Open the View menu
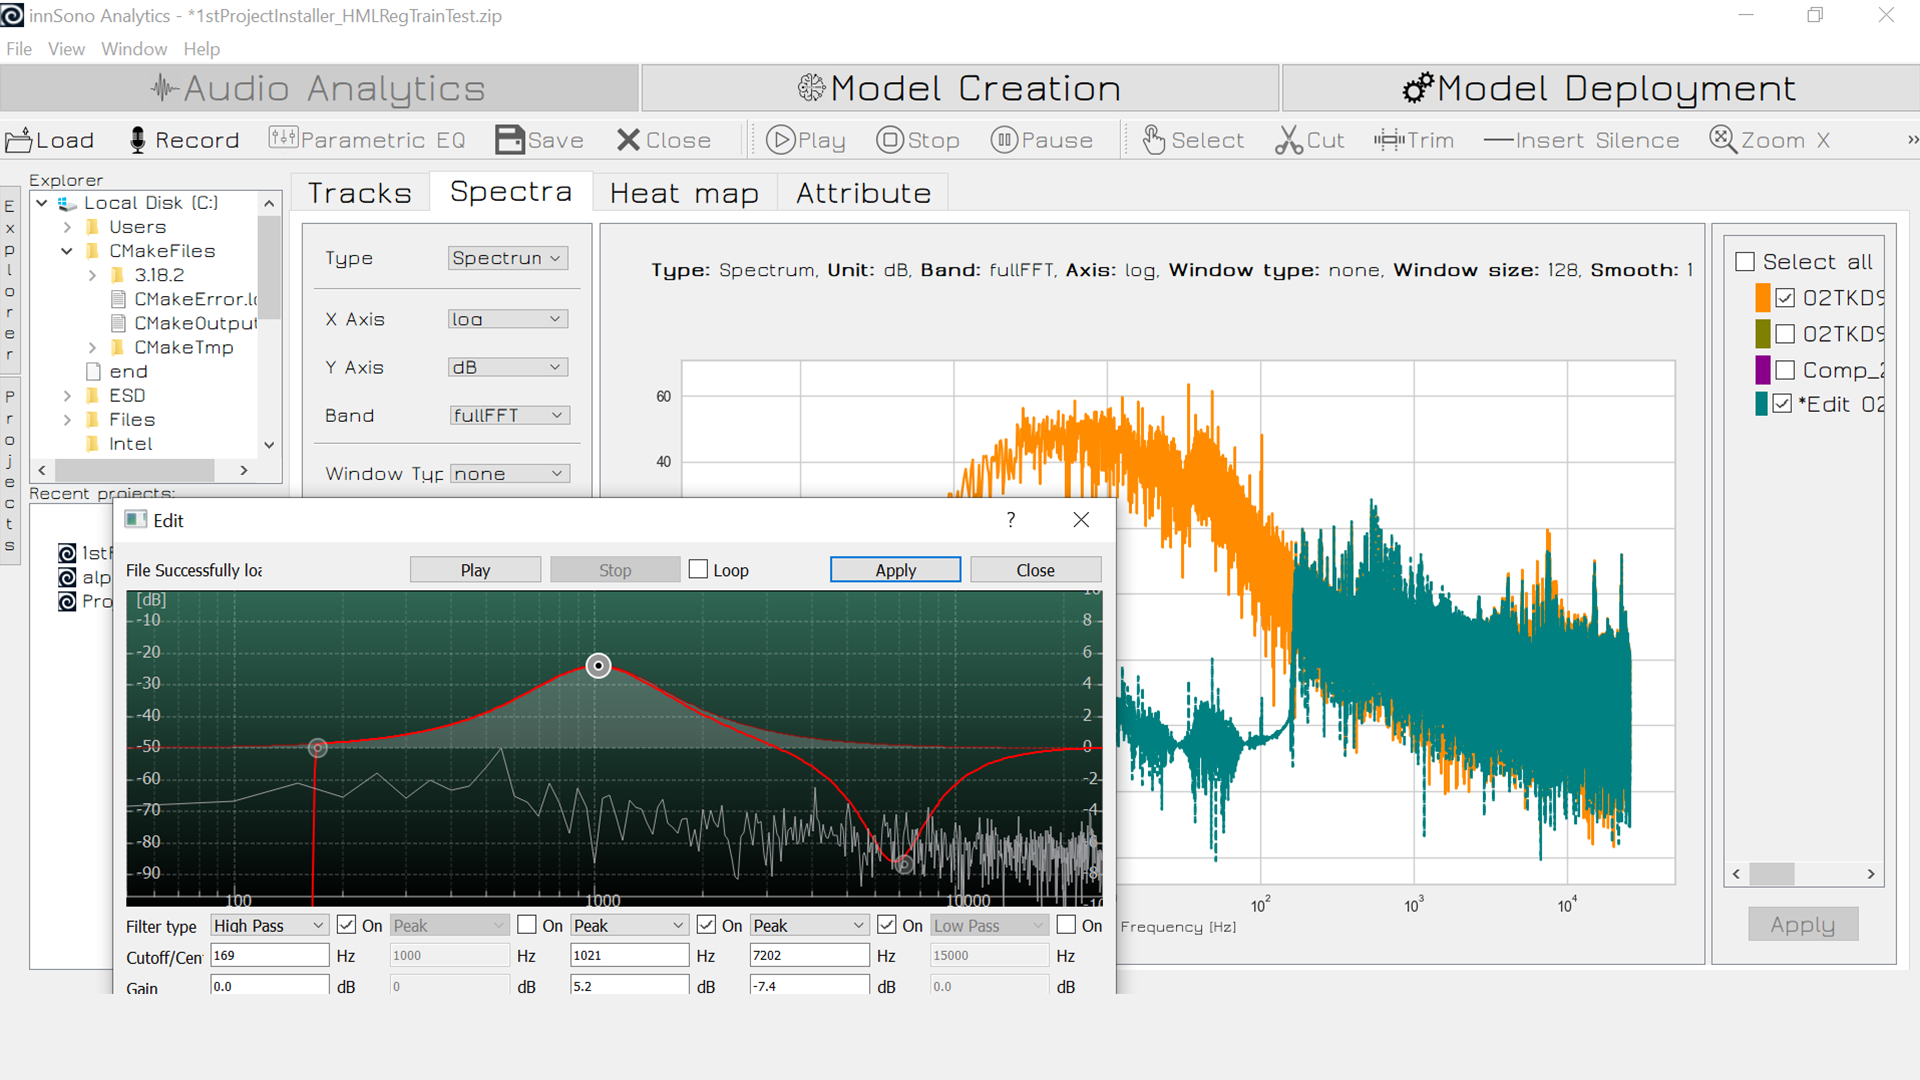 pos(66,49)
